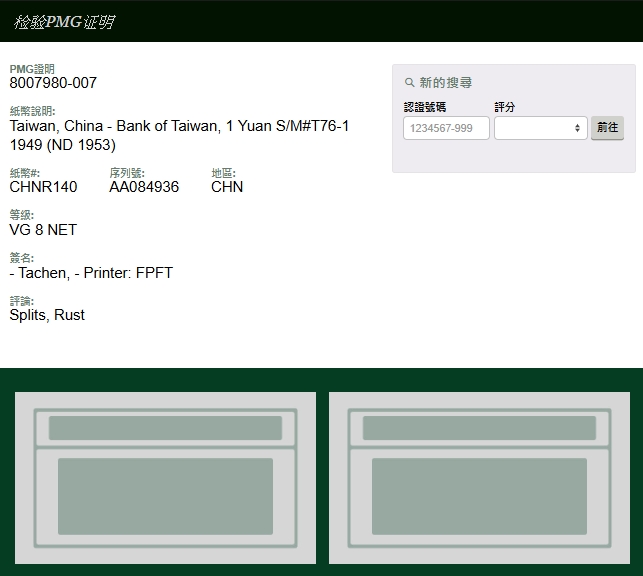Open the right banknote image placeholder
This screenshot has width=643, height=576.
(479, 478)
